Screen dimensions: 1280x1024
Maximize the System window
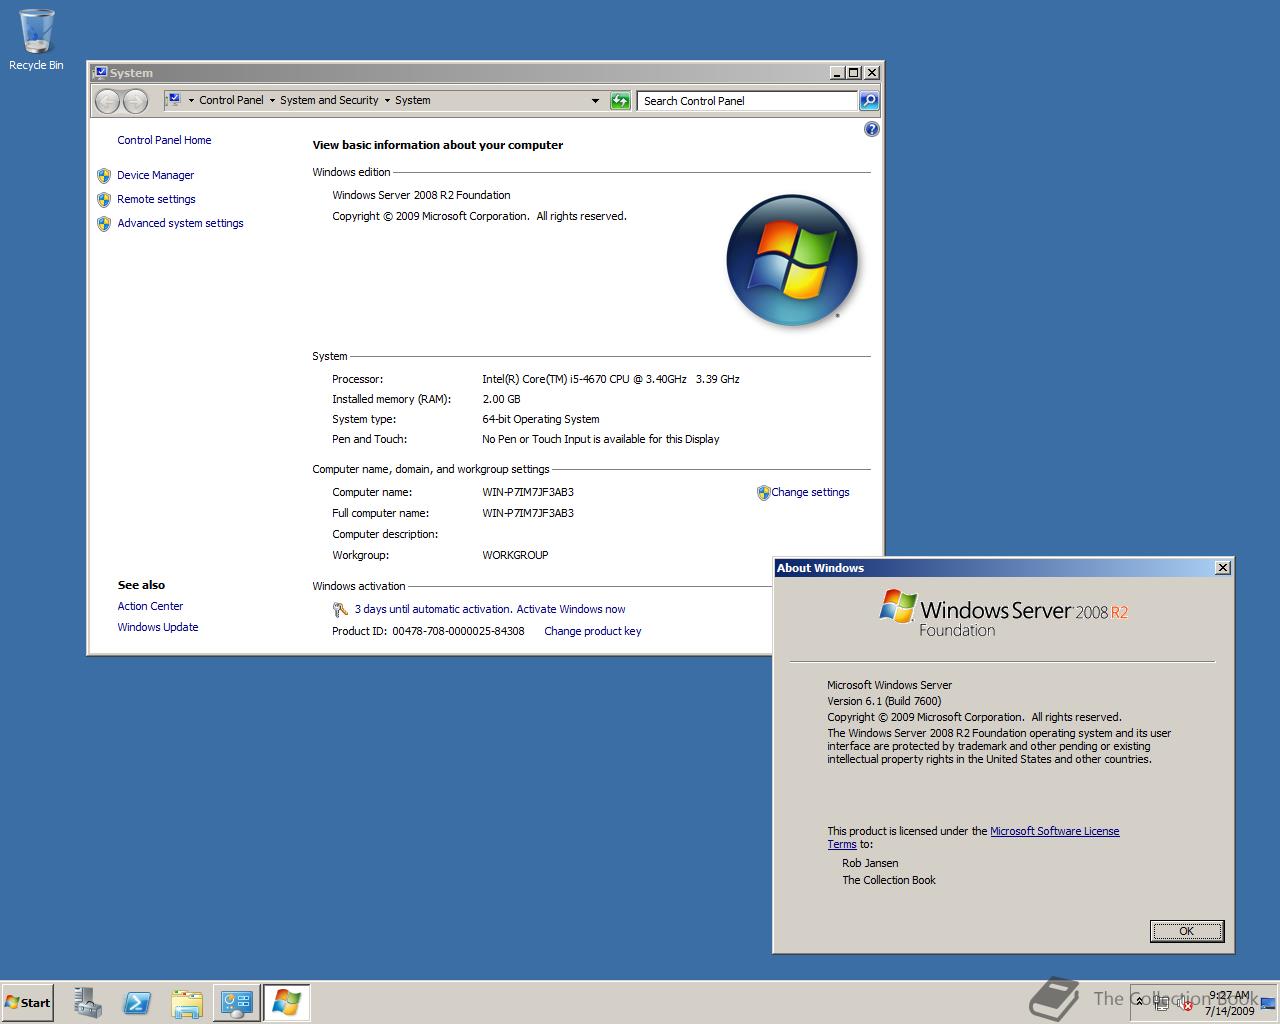[x=854, y=72]
